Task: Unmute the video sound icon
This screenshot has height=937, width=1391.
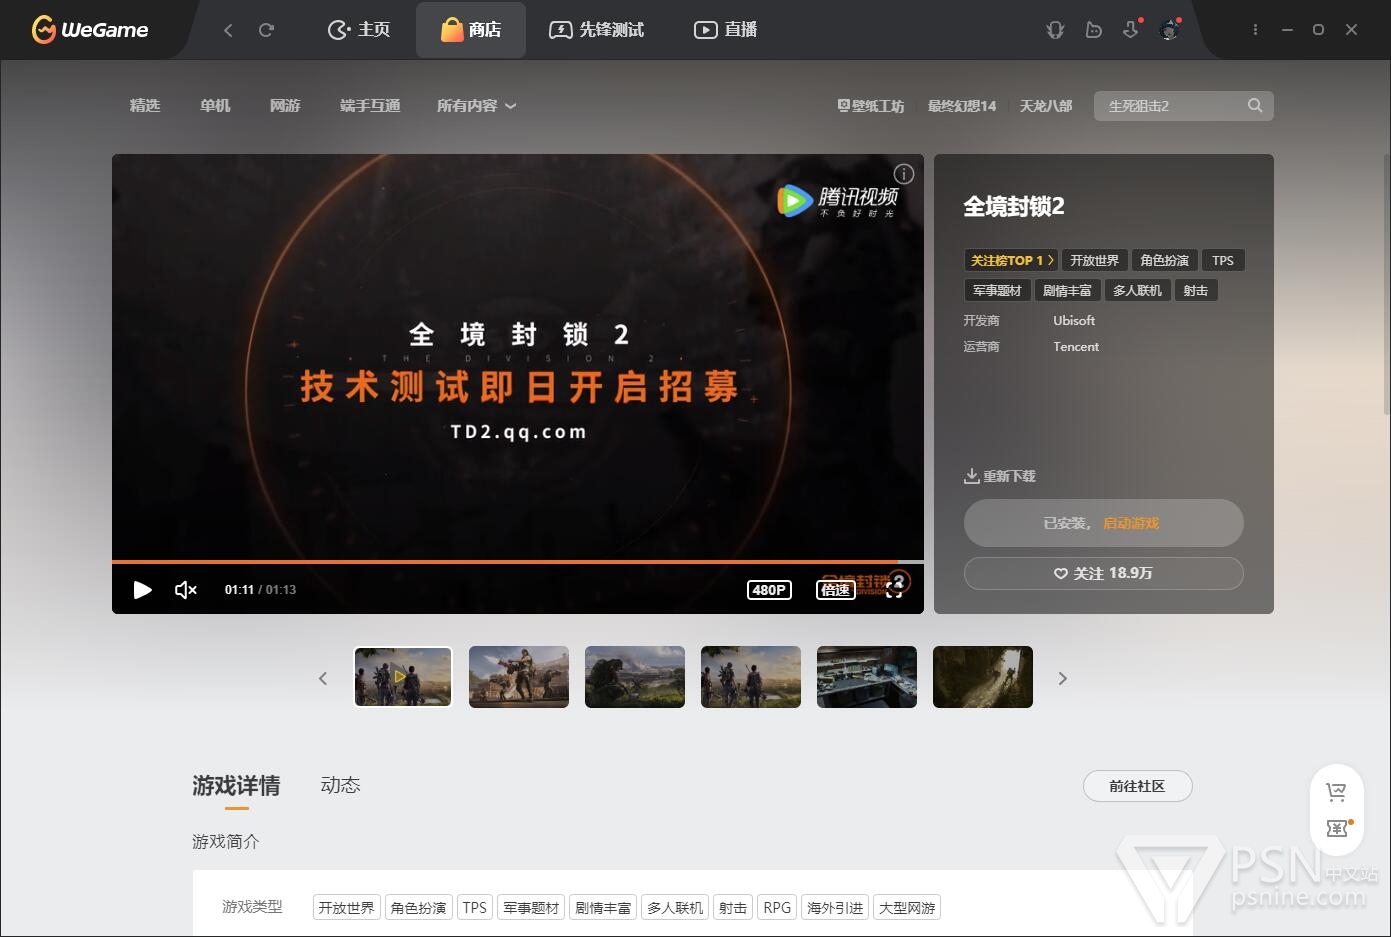Action: pyautogui.click(x=186, y=590)
